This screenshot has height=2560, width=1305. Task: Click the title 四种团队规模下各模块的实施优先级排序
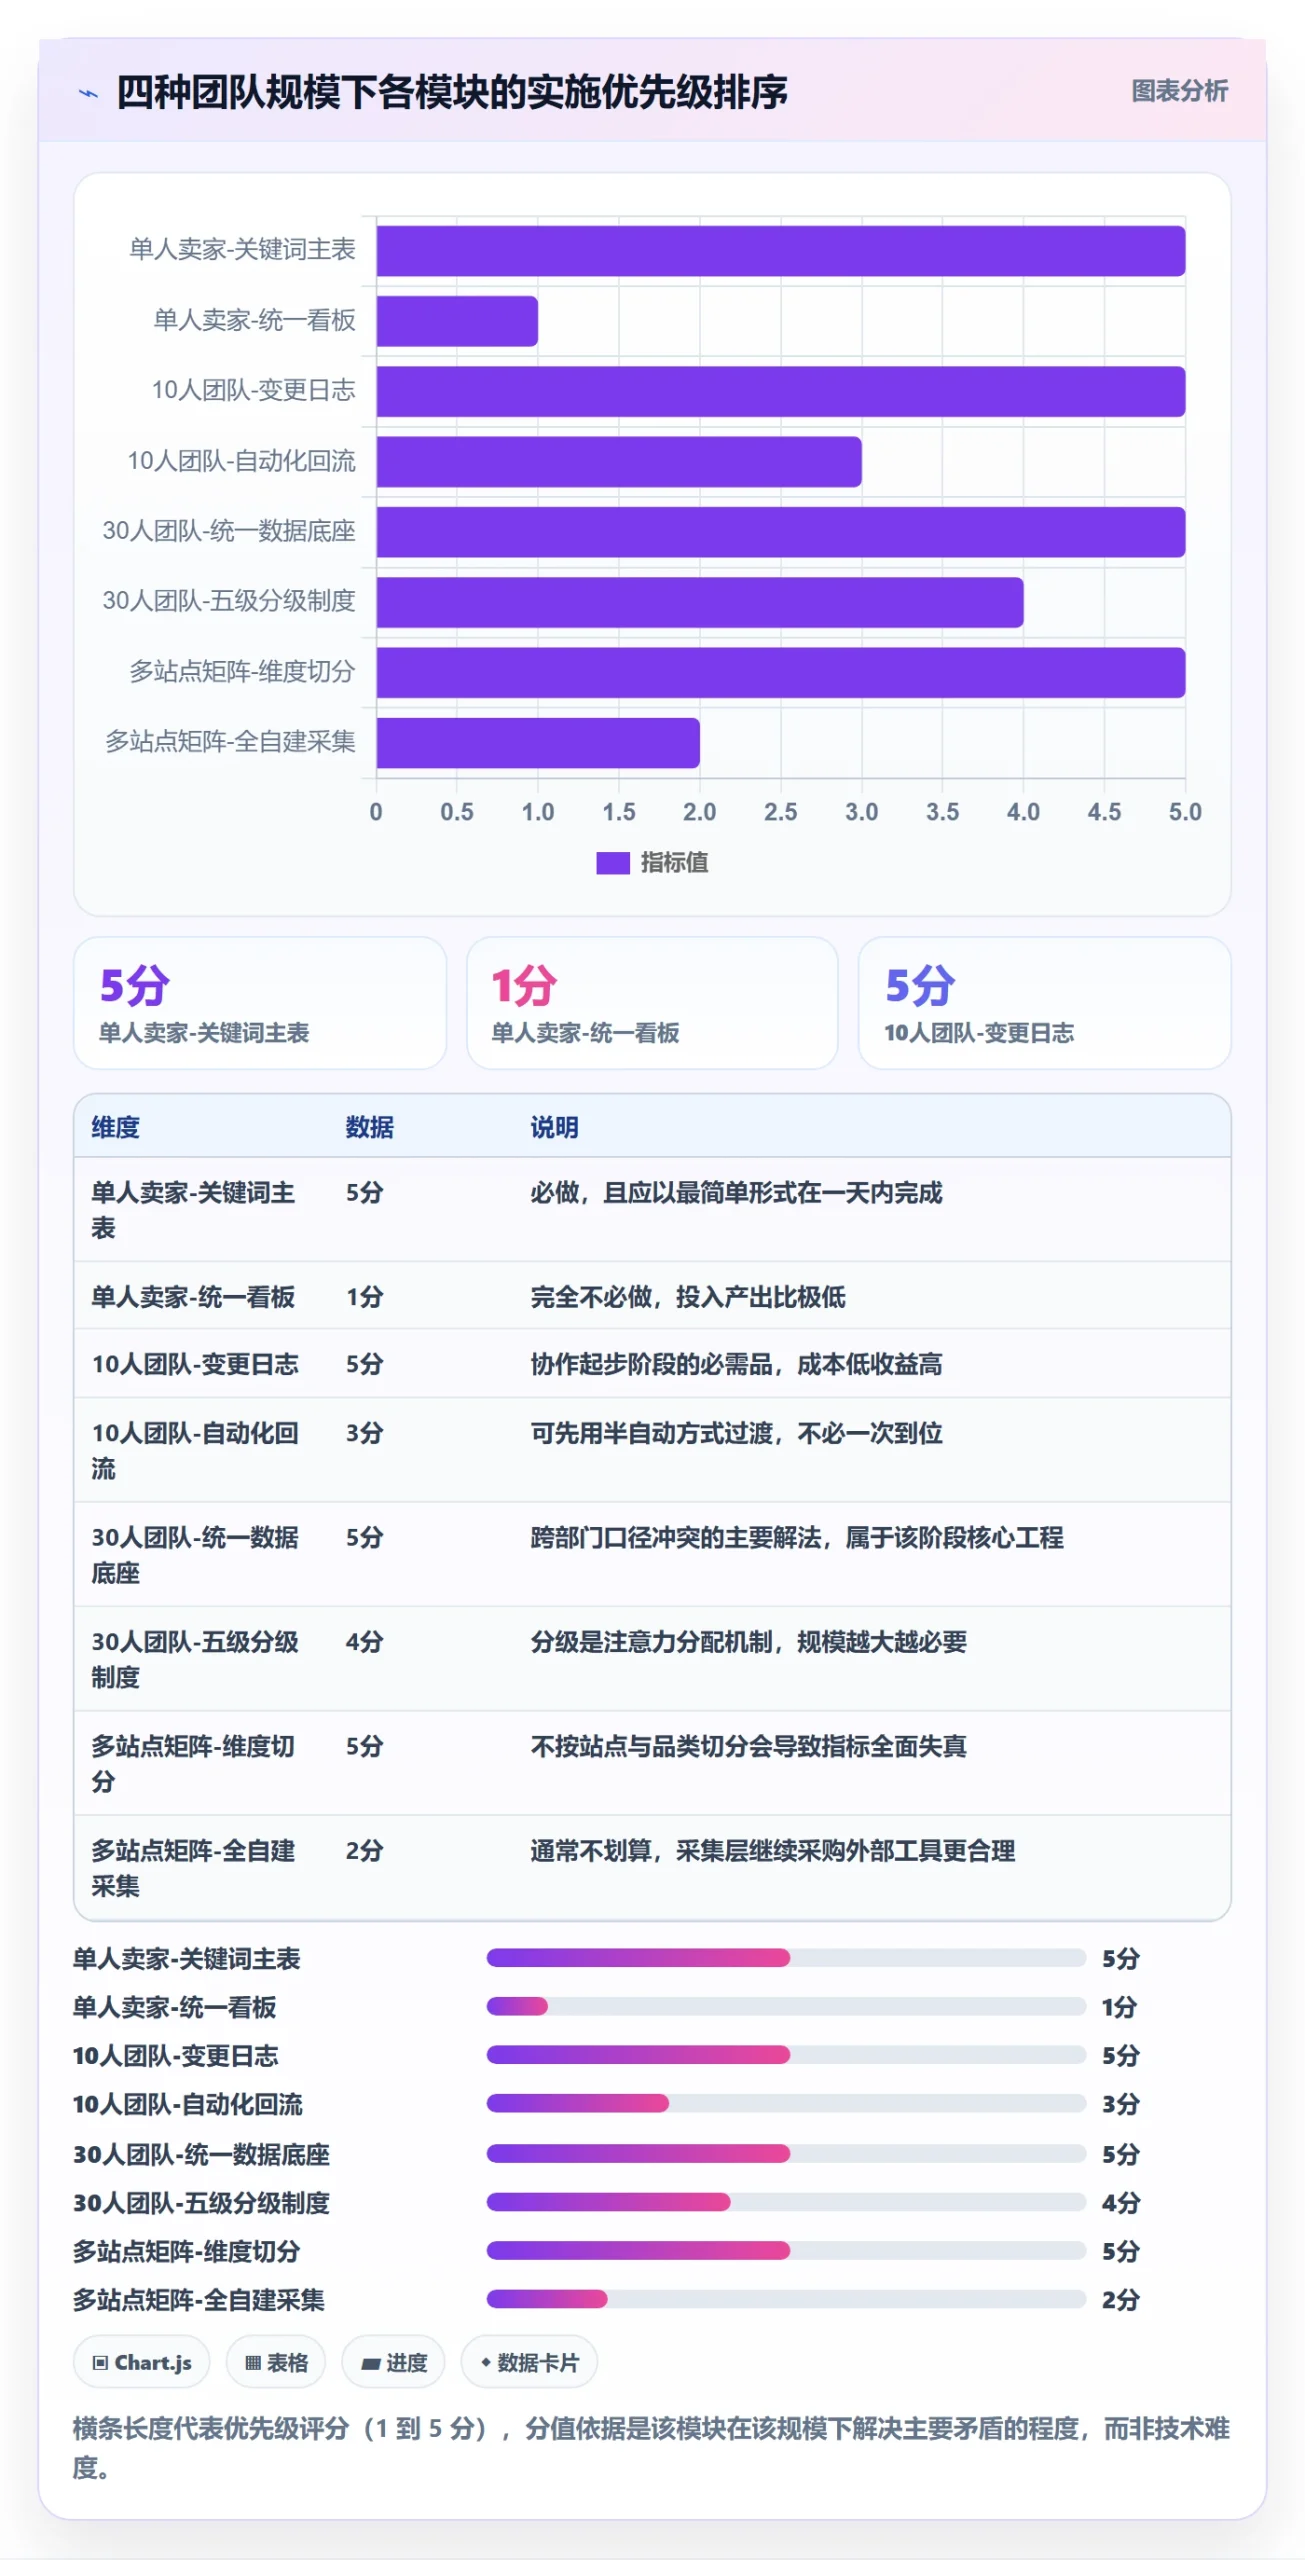(x=452, y=93)
